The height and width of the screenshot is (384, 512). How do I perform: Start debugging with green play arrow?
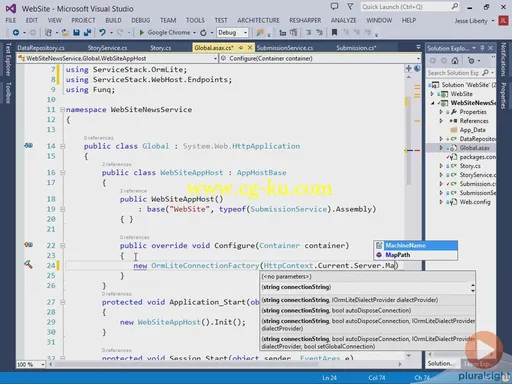tap(141, 32)
